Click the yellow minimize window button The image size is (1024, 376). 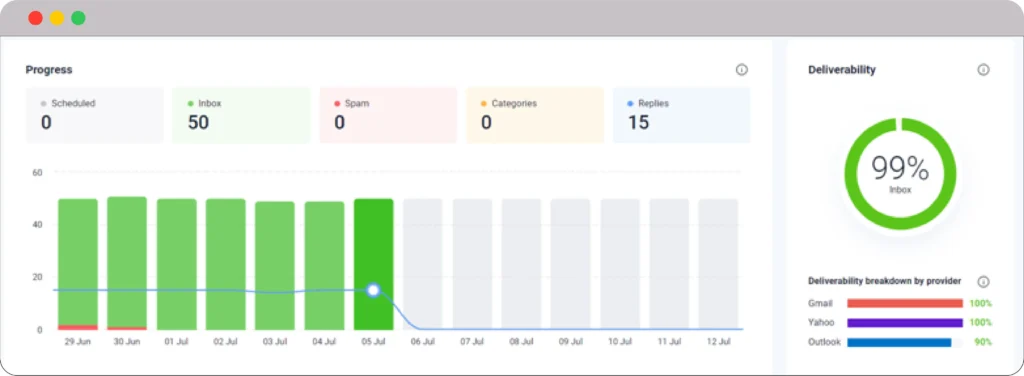click(x=57, y=18)
